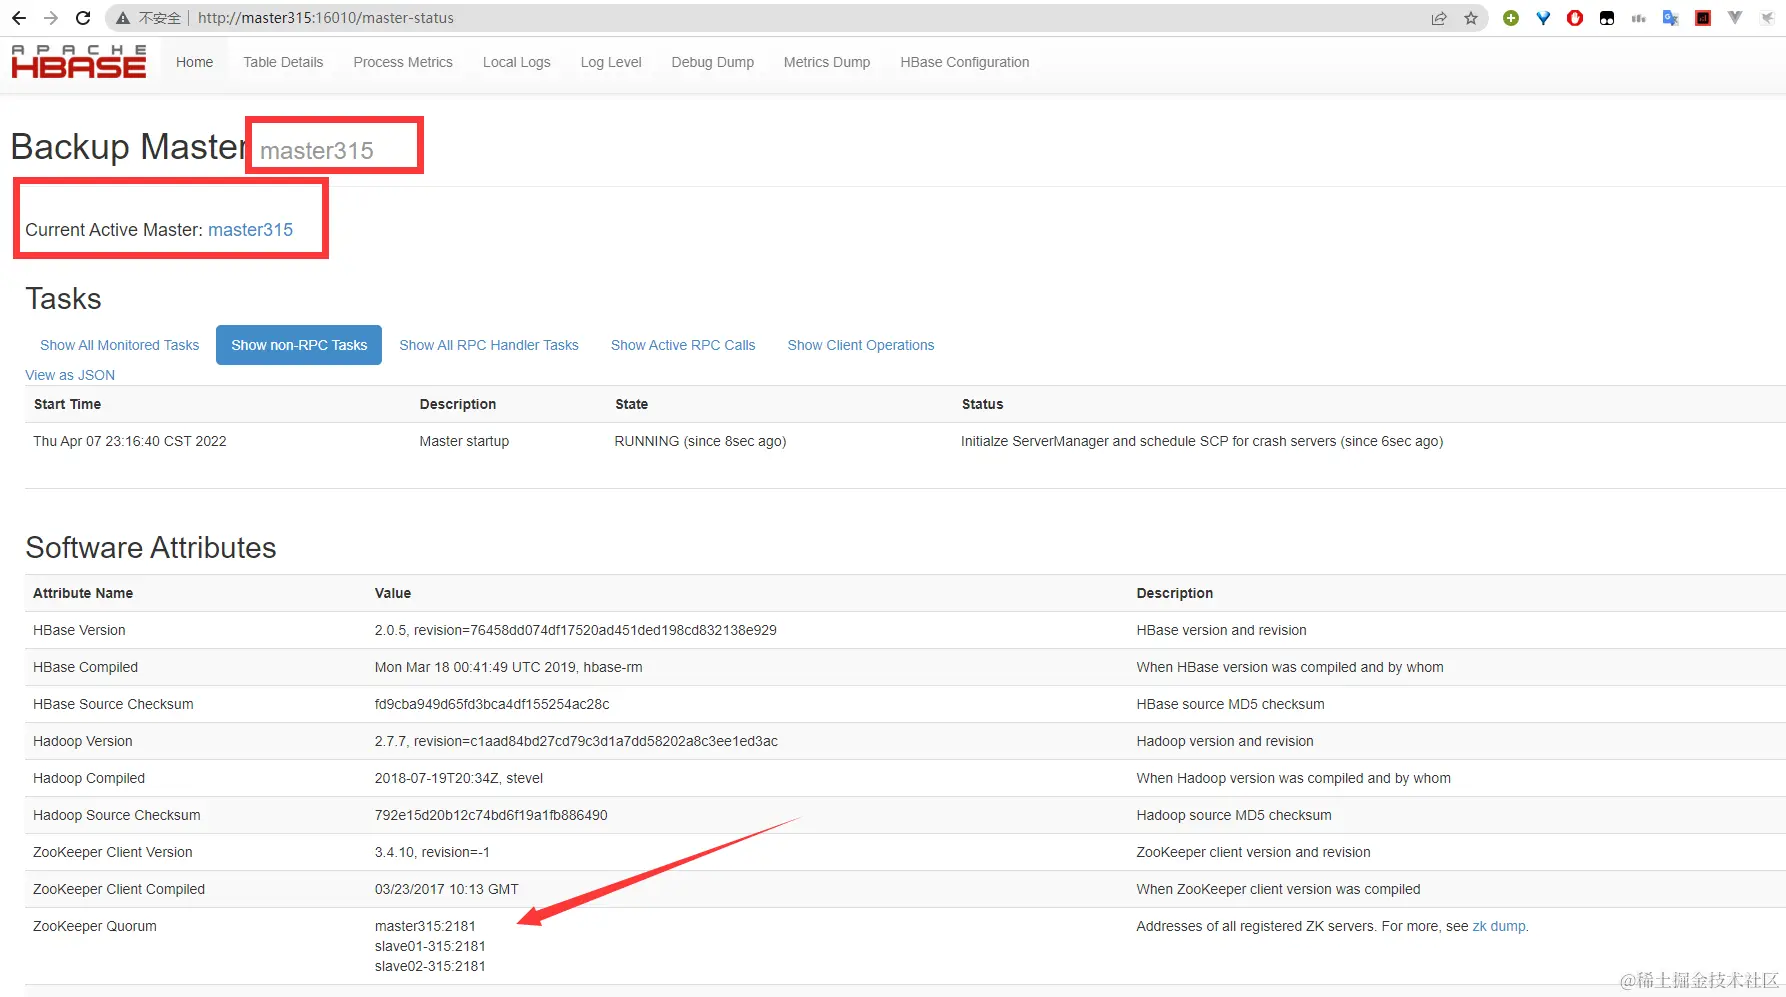Open the Home navigation item
1786x997 pixels.
pyautogui.click(x=194, y=62)
